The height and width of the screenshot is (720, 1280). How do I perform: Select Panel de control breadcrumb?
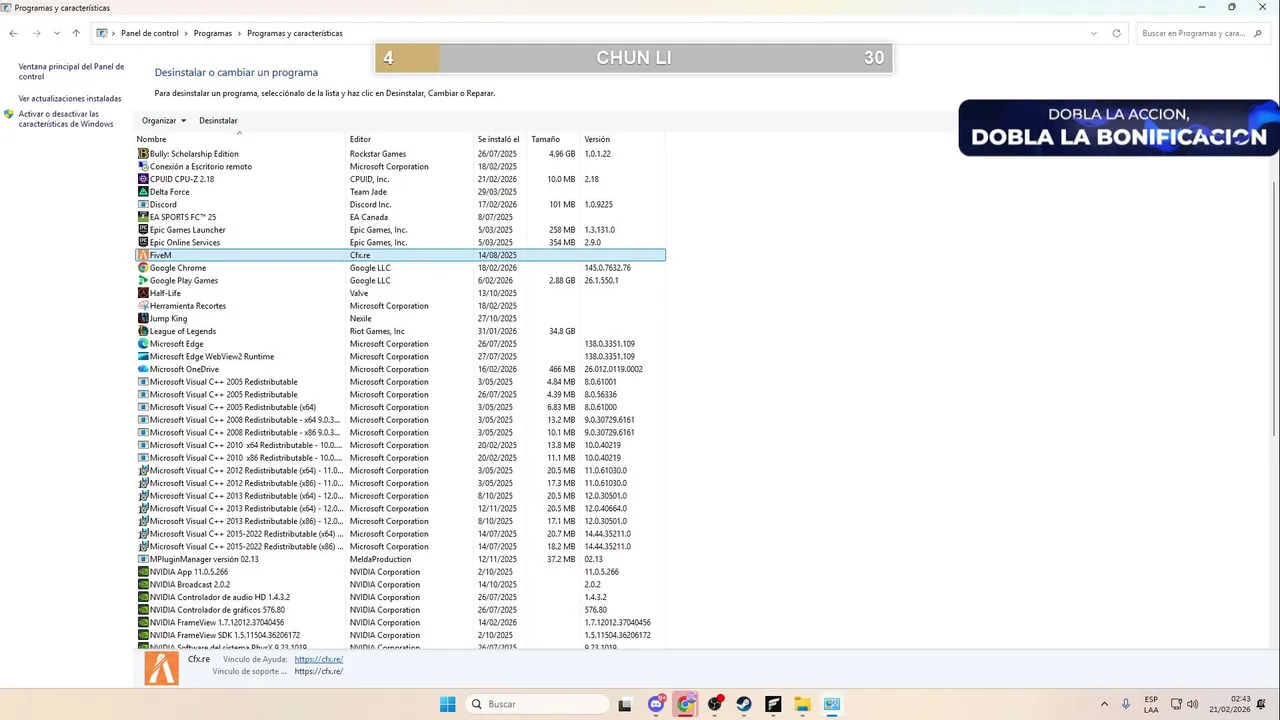(150, 33)
